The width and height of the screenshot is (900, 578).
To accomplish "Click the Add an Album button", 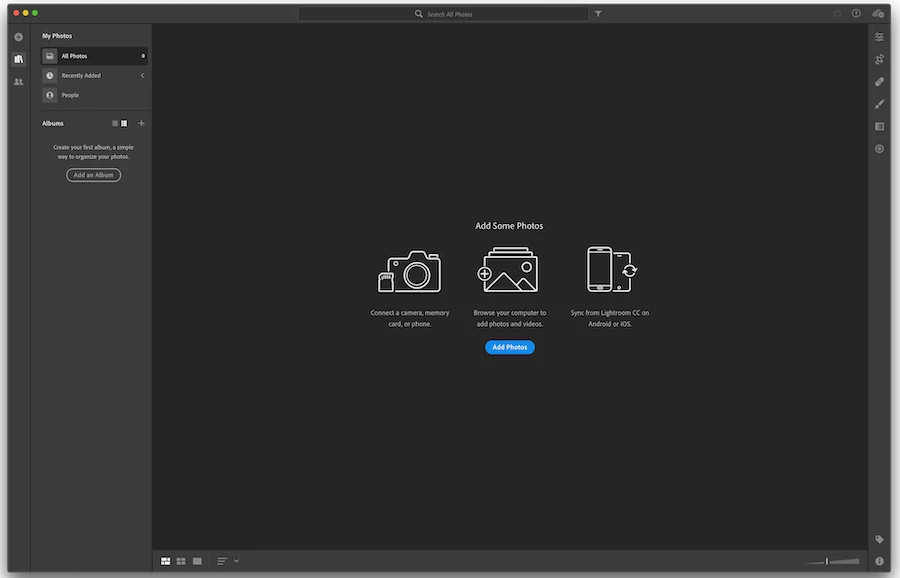I will click(94, 174).
